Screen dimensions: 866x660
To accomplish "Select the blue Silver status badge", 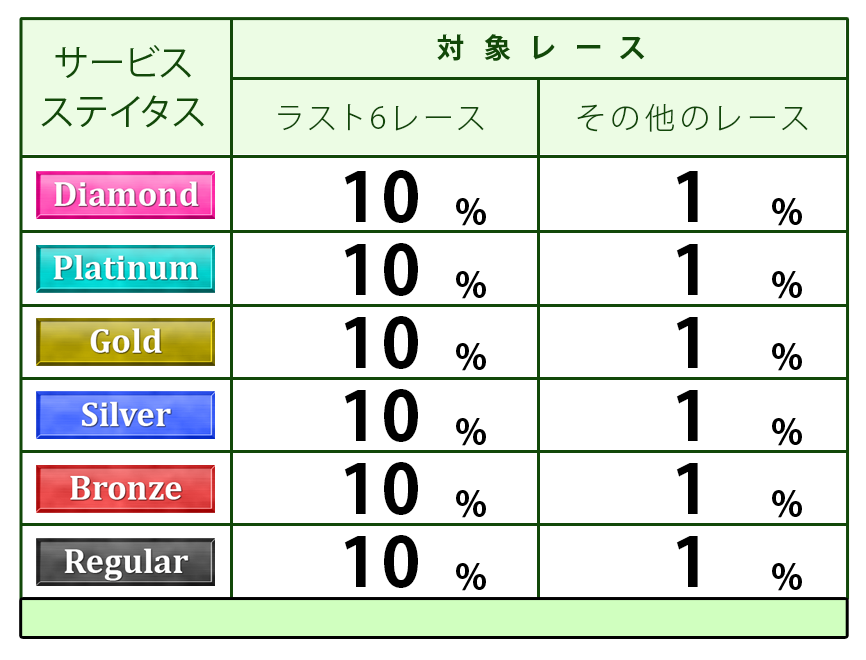I will point(125,415).
